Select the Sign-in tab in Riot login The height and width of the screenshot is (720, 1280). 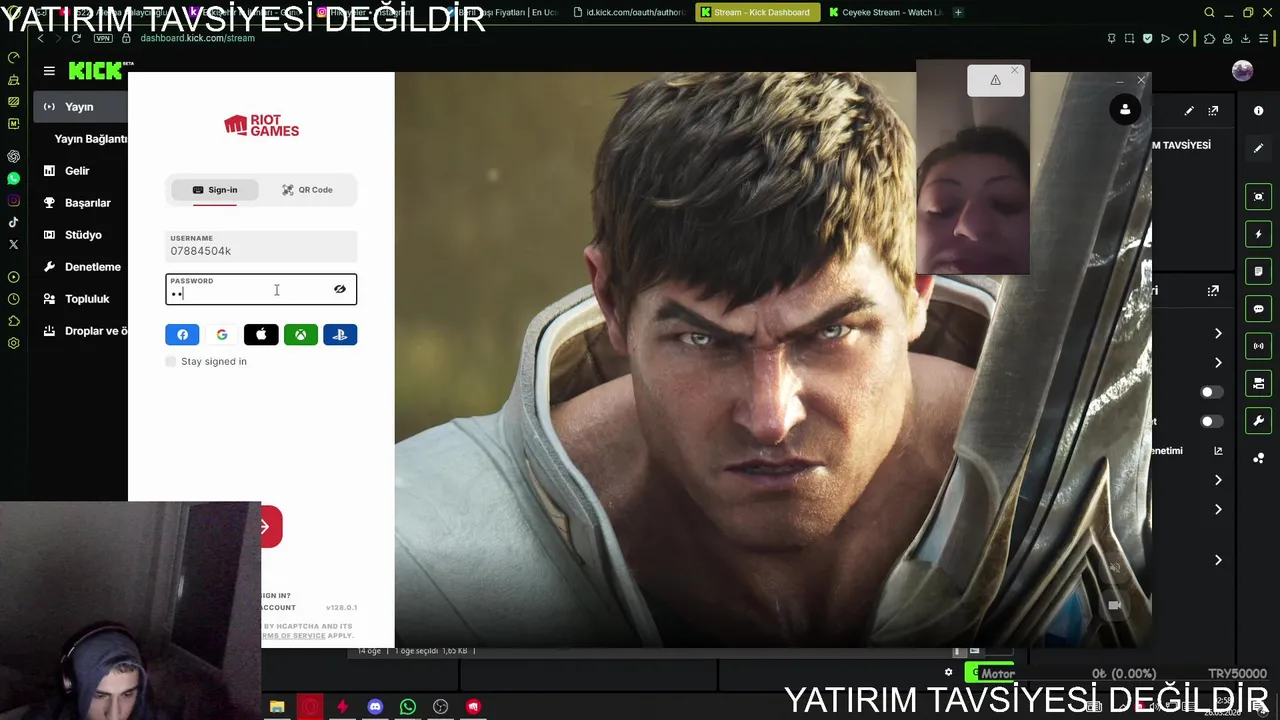(x=215, y=190)
